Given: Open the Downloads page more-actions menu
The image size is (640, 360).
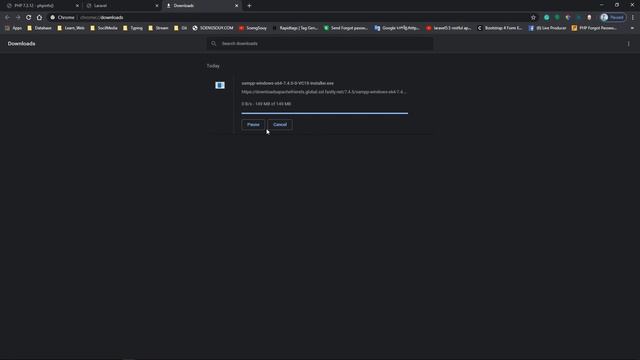Looking at the screenshot, I should pyautogui.click(x=629, y=44).
